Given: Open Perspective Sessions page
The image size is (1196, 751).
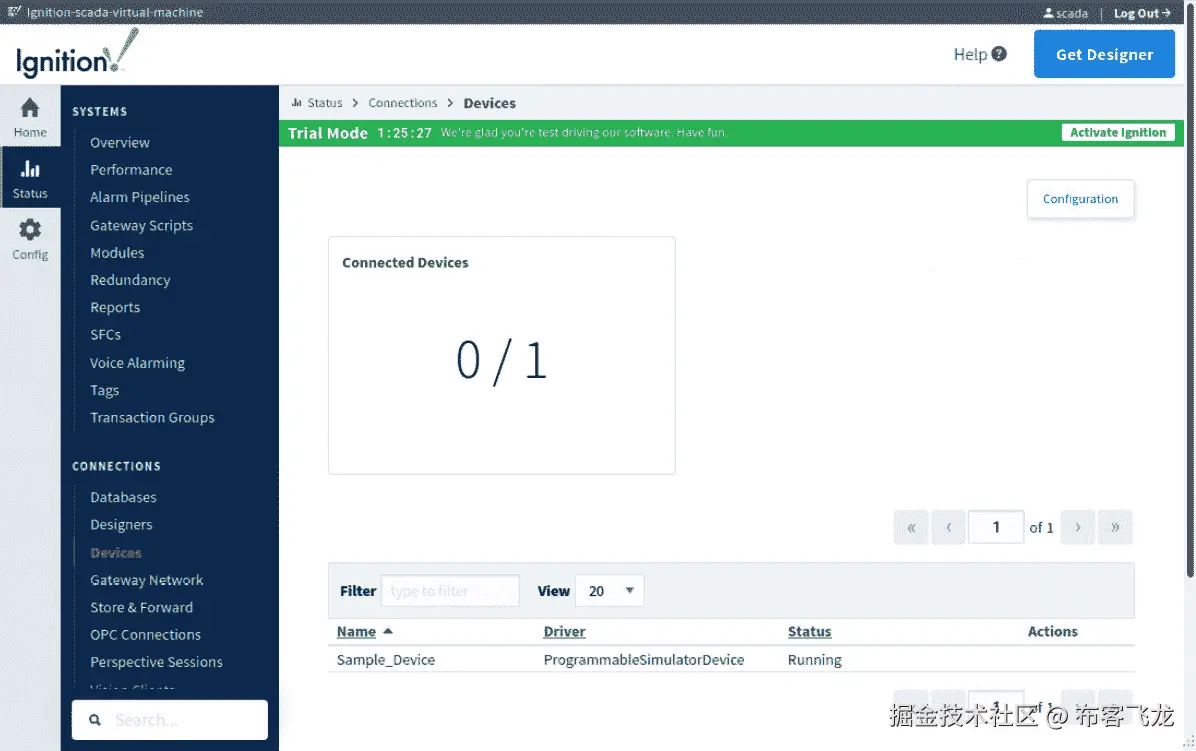Looking at the screenshot, I should pos(156,663).
